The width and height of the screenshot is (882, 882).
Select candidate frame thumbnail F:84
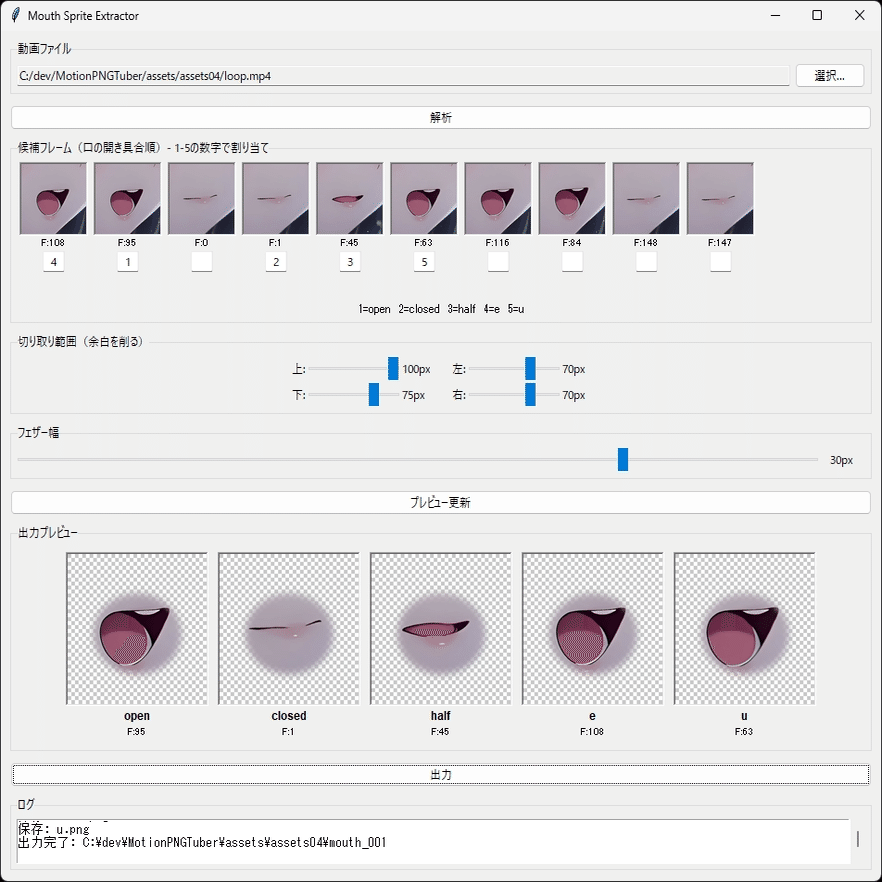click(x=572, y=198)
